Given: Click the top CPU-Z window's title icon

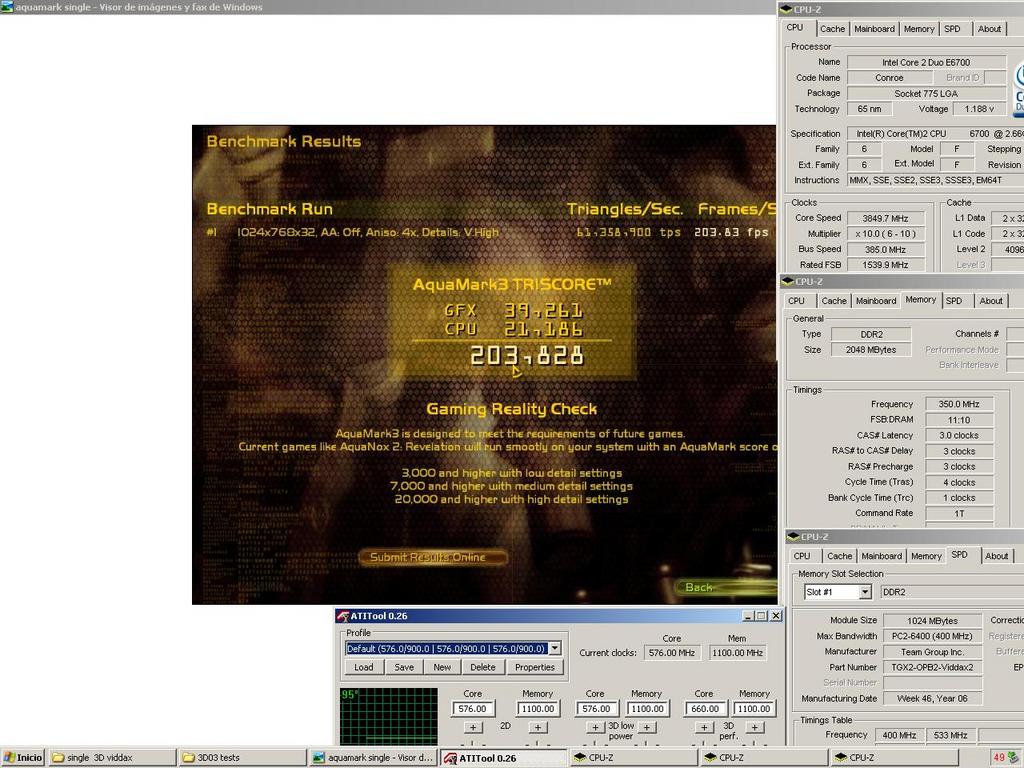Looking at the screenshot, I should tap(786, 9).
